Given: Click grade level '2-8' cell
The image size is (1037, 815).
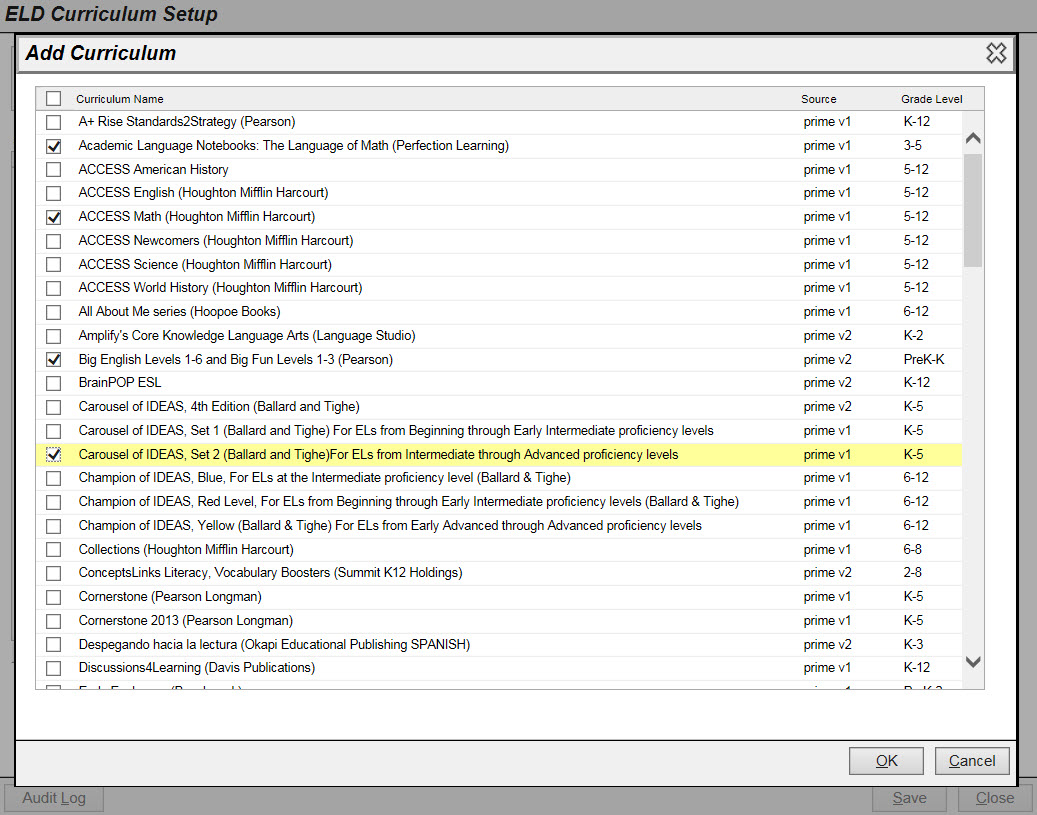Looking at the screenshot, I should tap(913, 572).
